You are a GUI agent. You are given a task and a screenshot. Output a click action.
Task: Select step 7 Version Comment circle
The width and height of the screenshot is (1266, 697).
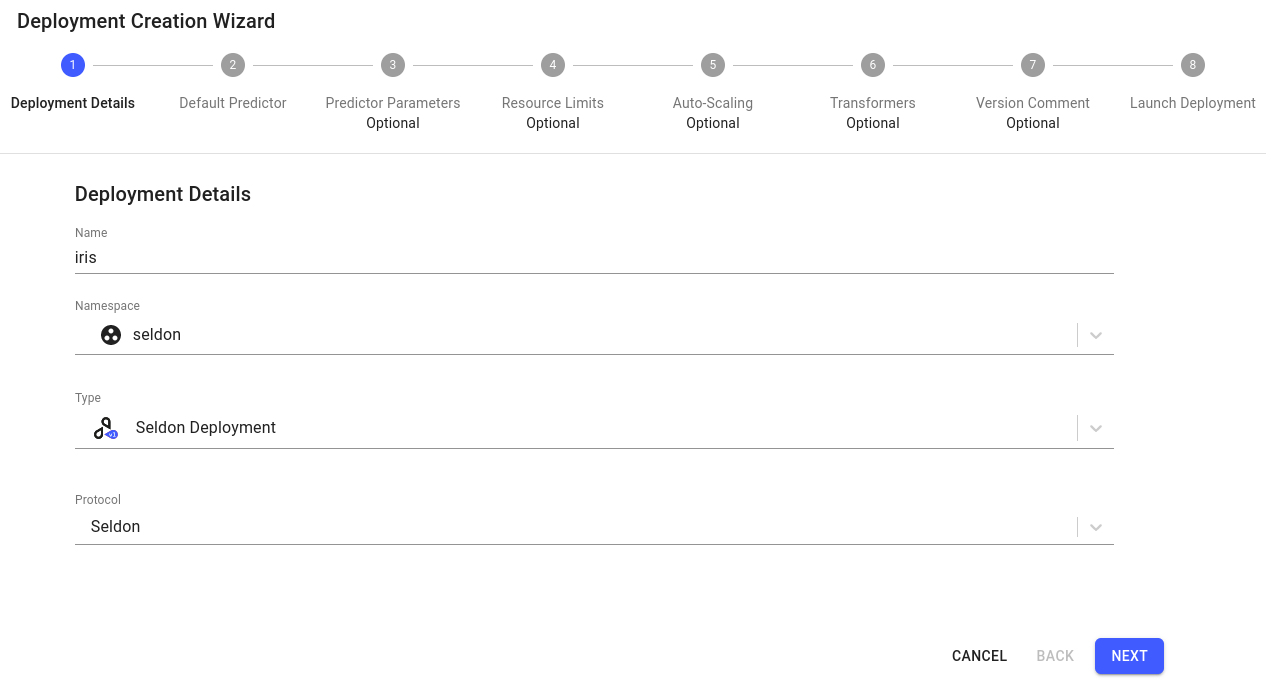[1033, 65]
